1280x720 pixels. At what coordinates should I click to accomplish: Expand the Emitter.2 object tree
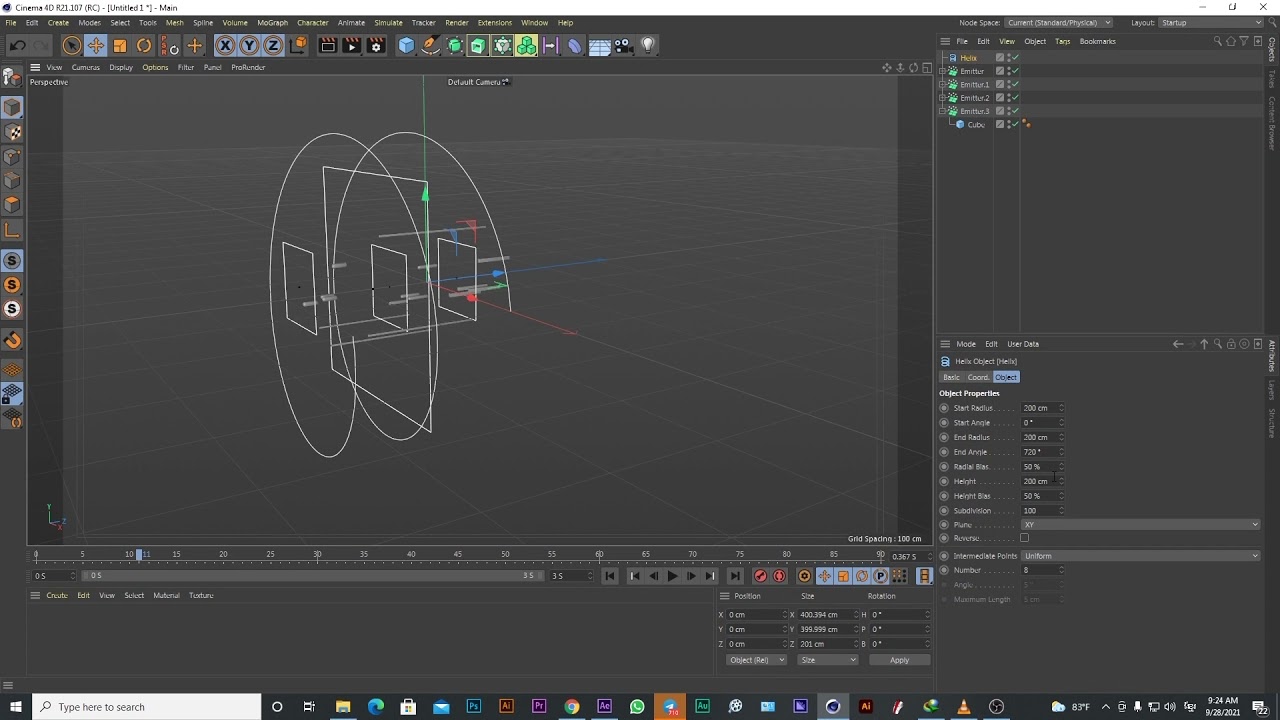pyautogui.click(x=942, y=98)
